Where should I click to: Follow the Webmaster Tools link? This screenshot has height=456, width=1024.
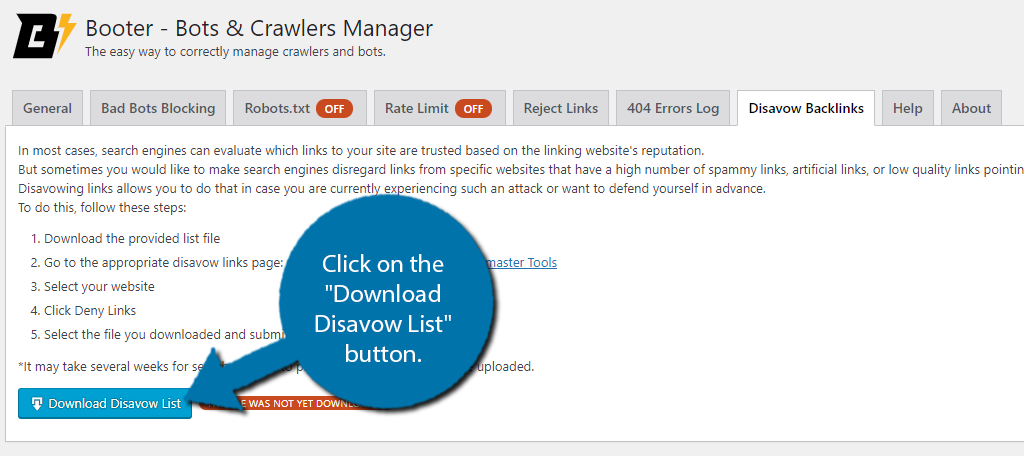coord(521,263)
